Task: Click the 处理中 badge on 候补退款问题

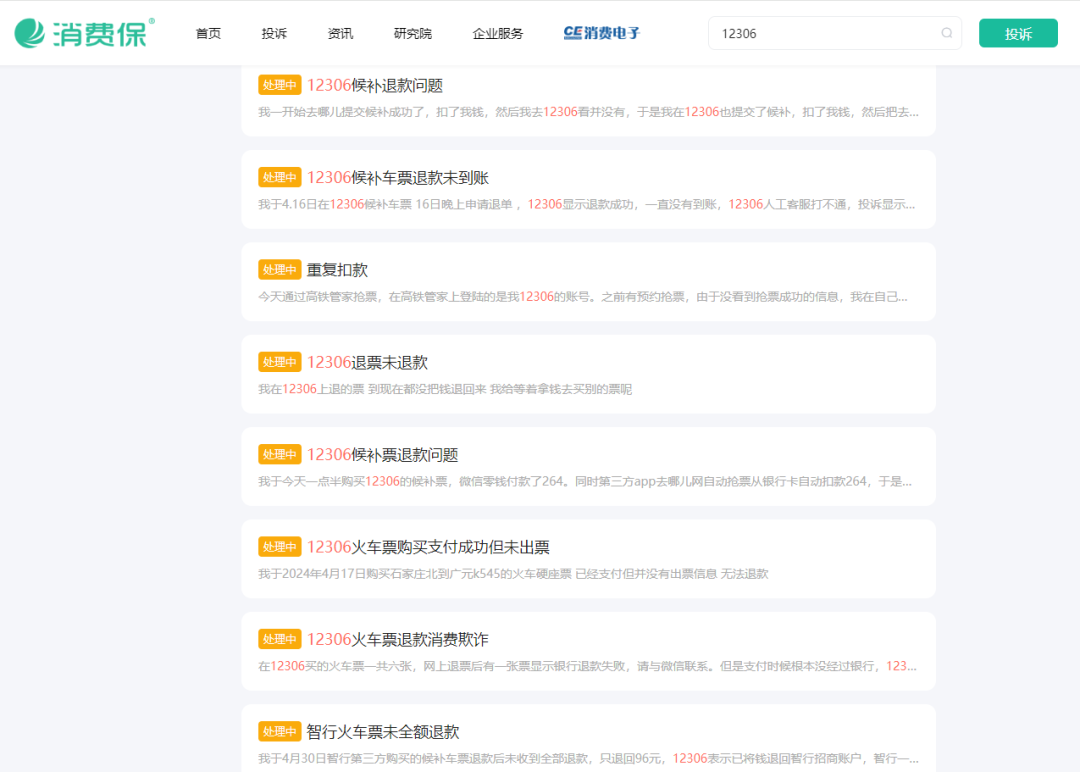Action: 279,85
